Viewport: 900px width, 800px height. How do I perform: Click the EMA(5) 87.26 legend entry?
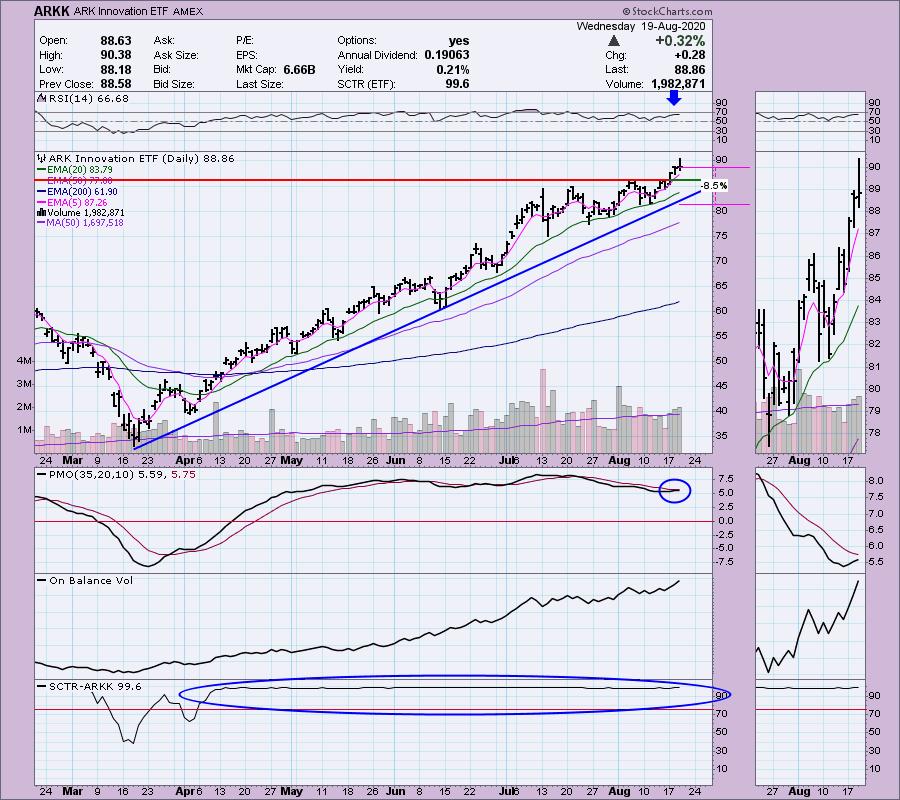(77, 203)
